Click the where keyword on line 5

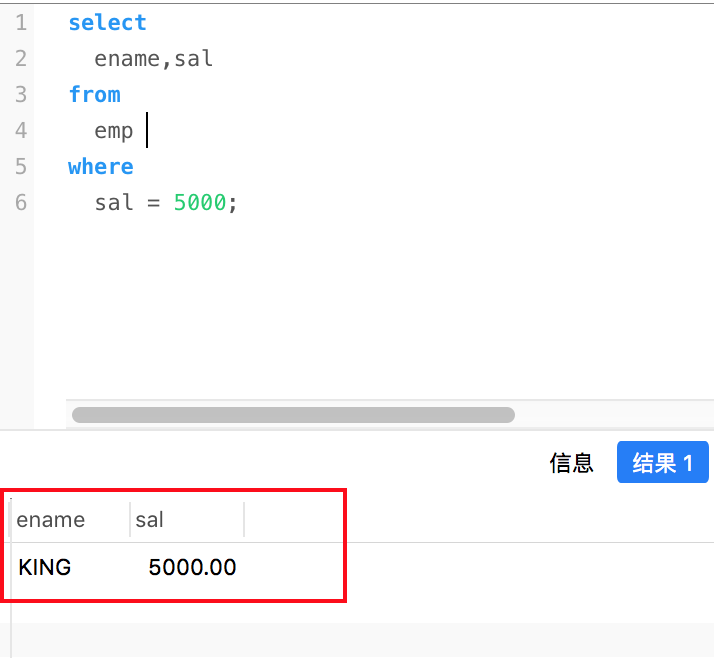click(x=101, y=167)
